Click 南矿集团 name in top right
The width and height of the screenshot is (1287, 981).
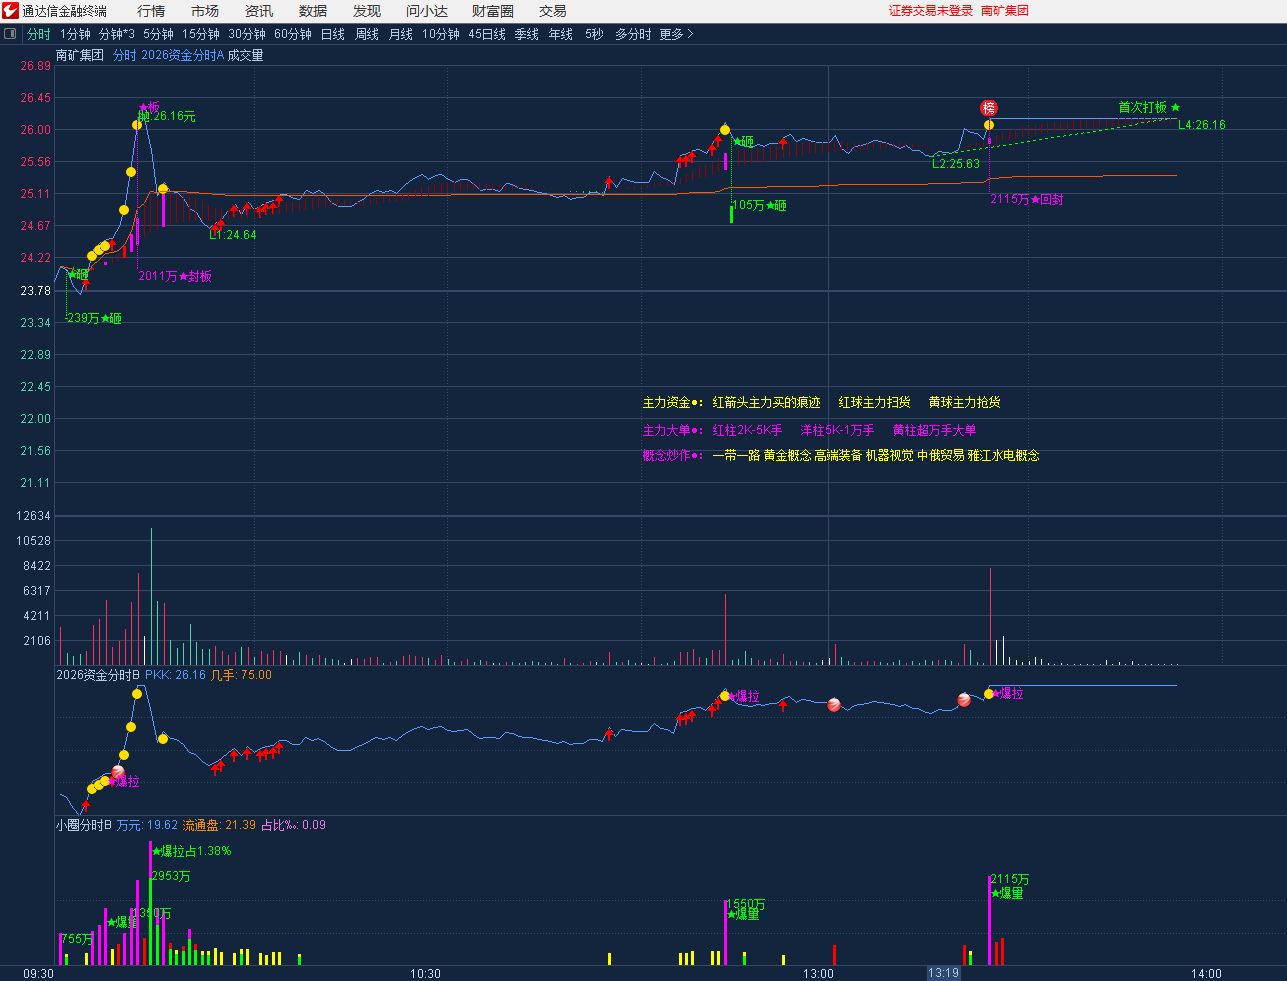[x=1004, y=11]
